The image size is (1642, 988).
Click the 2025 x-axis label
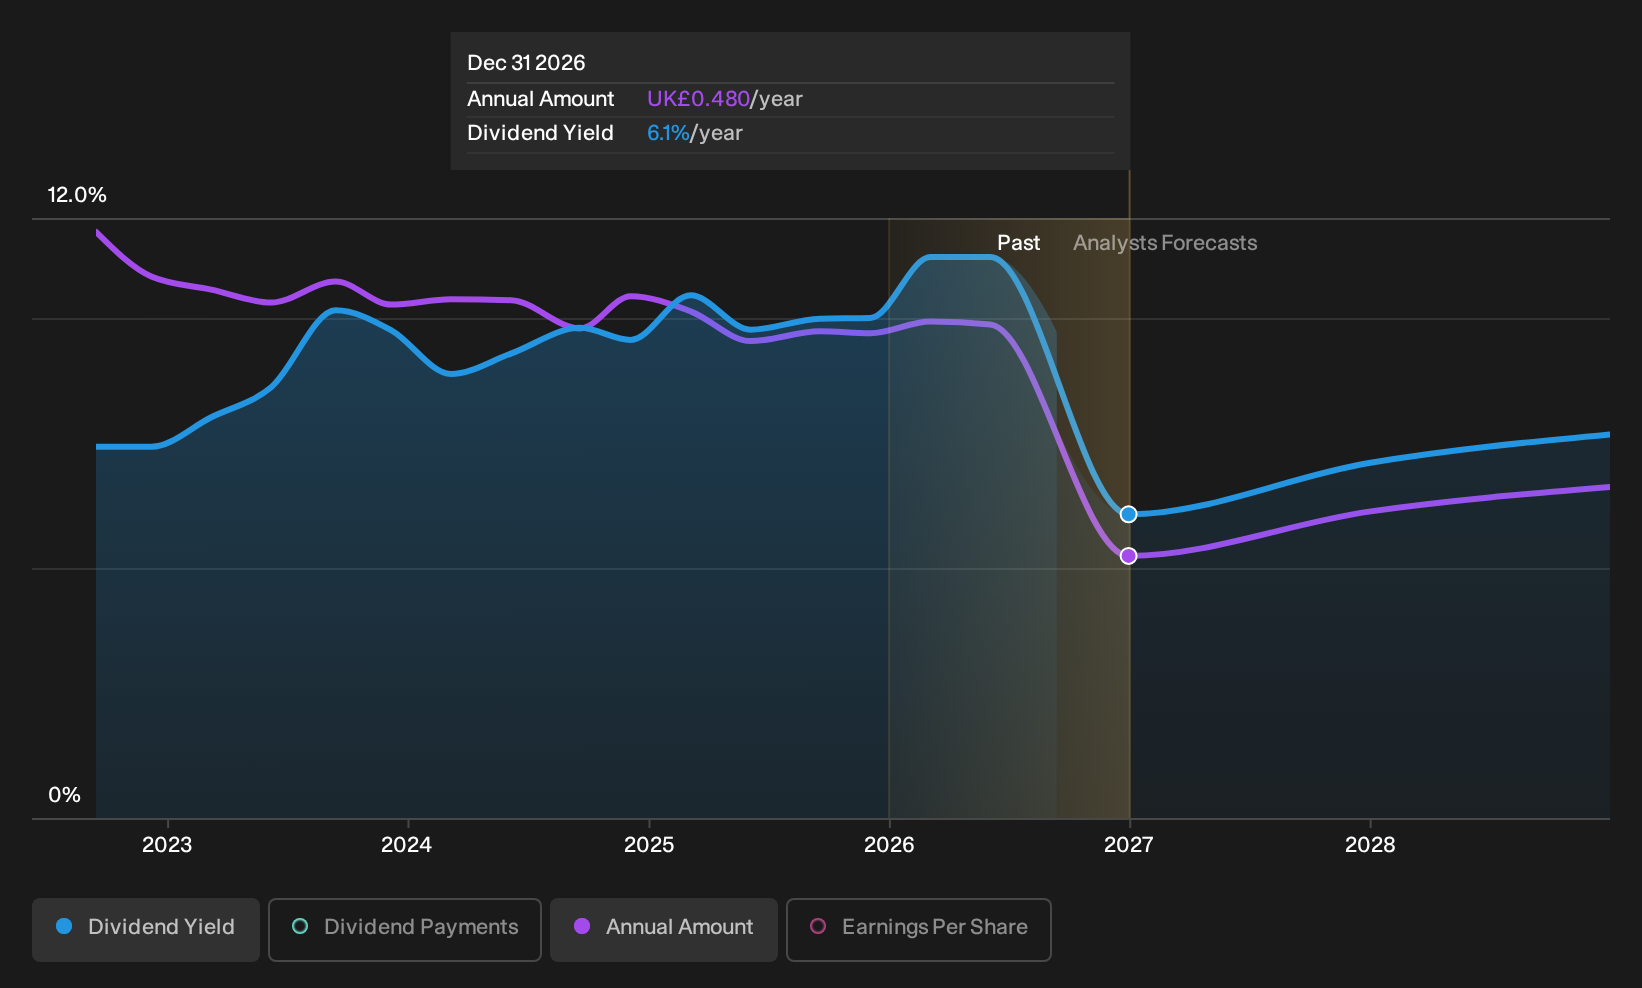pos(649,845)
